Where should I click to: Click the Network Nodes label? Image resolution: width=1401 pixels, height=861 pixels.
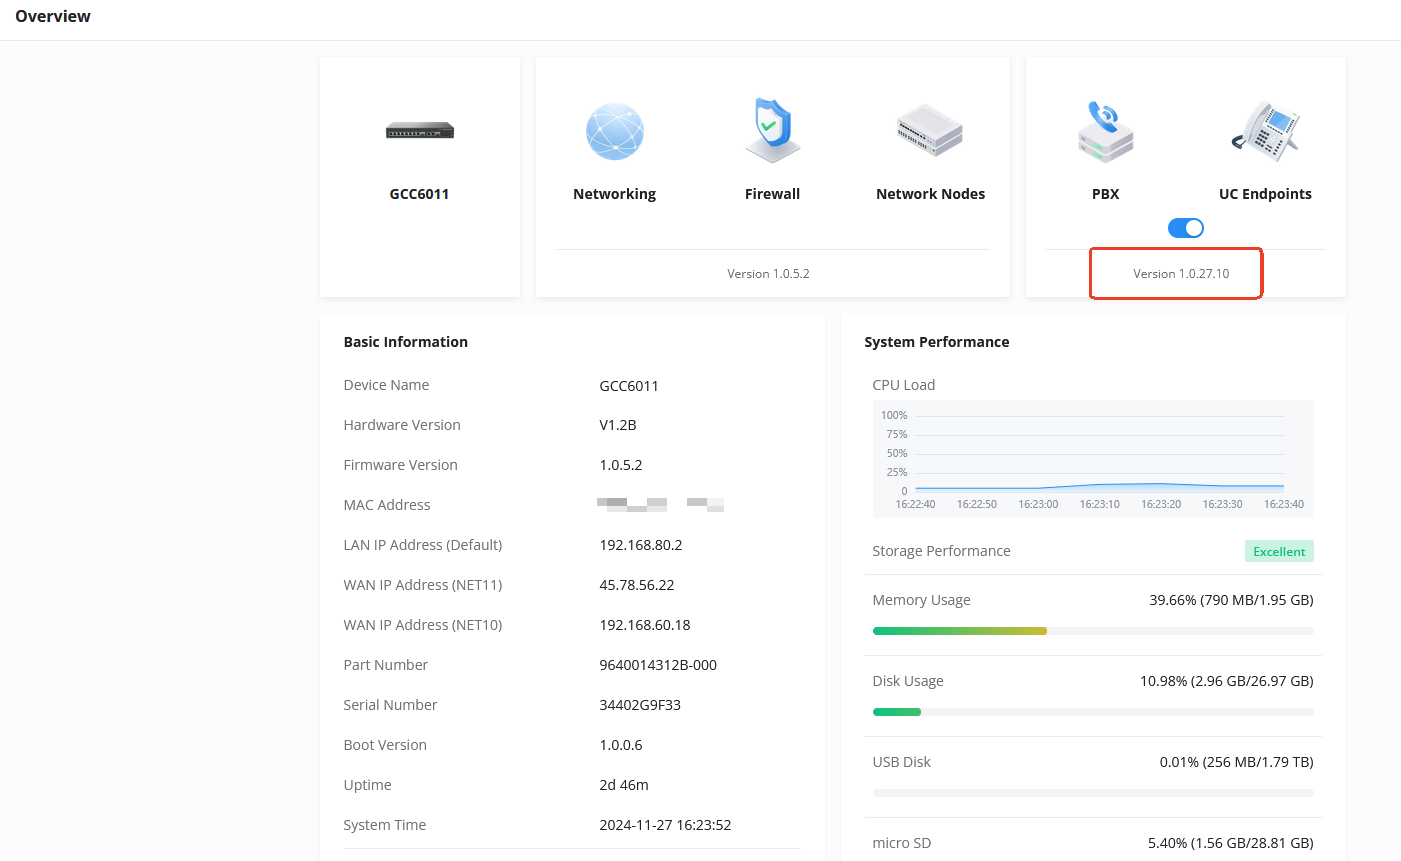(930, 194)
